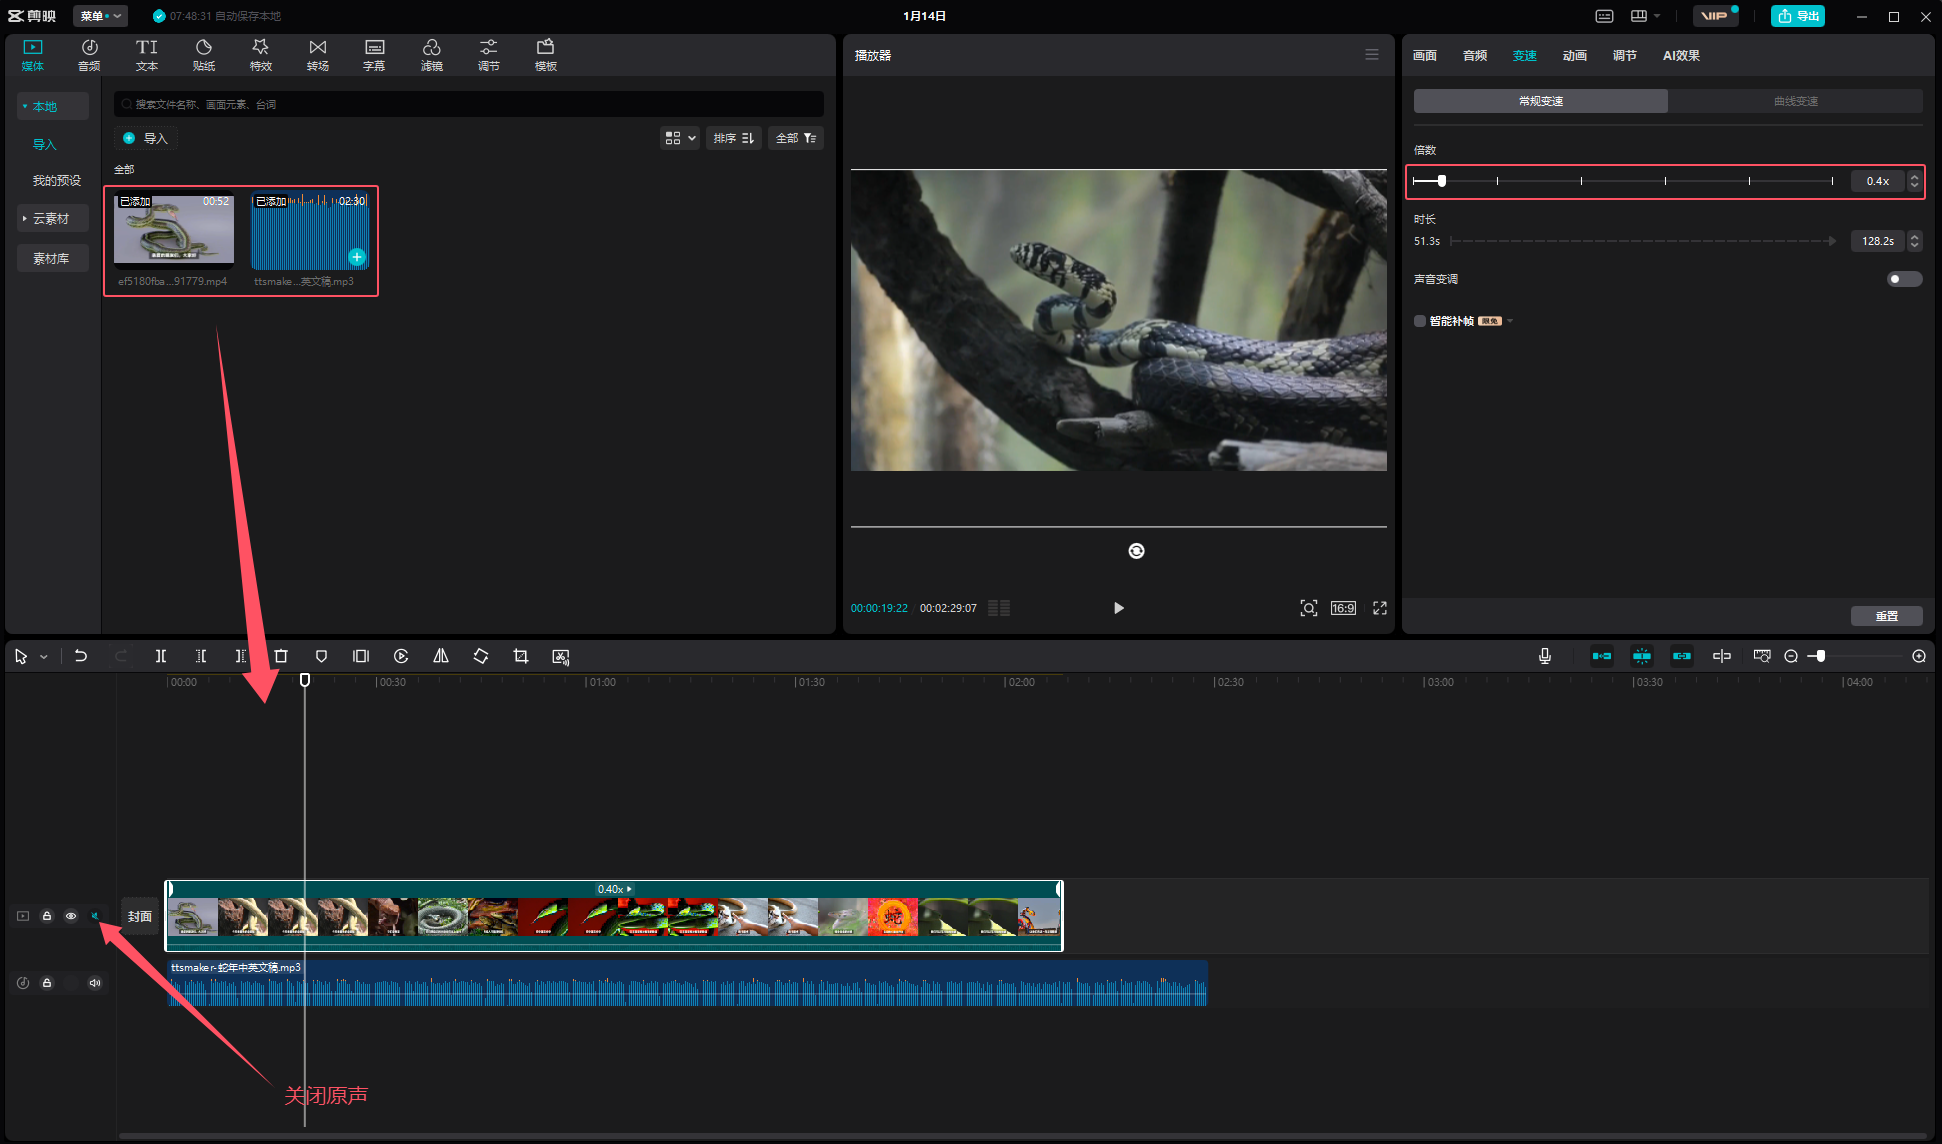This screenshot has height=1144, width=1942.
Task: Switch to the 音频 tab in inspector
Action: [1475, 55]
